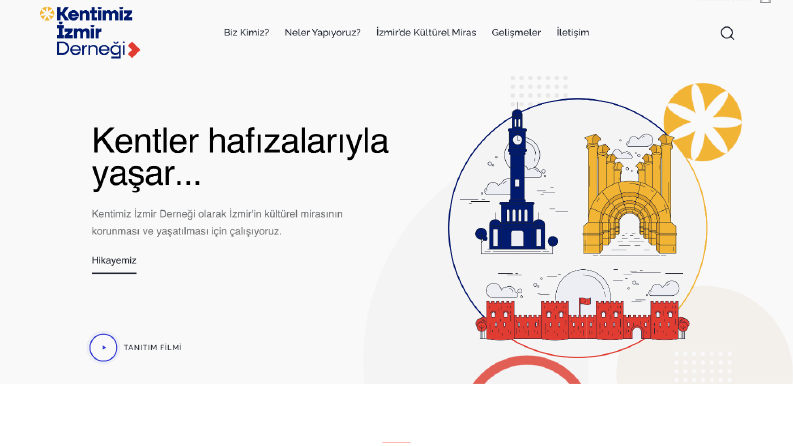The height and width of the screenshot is (446, 793).
Task: Go to the Gelişmeler page
Action: point(516,32)
